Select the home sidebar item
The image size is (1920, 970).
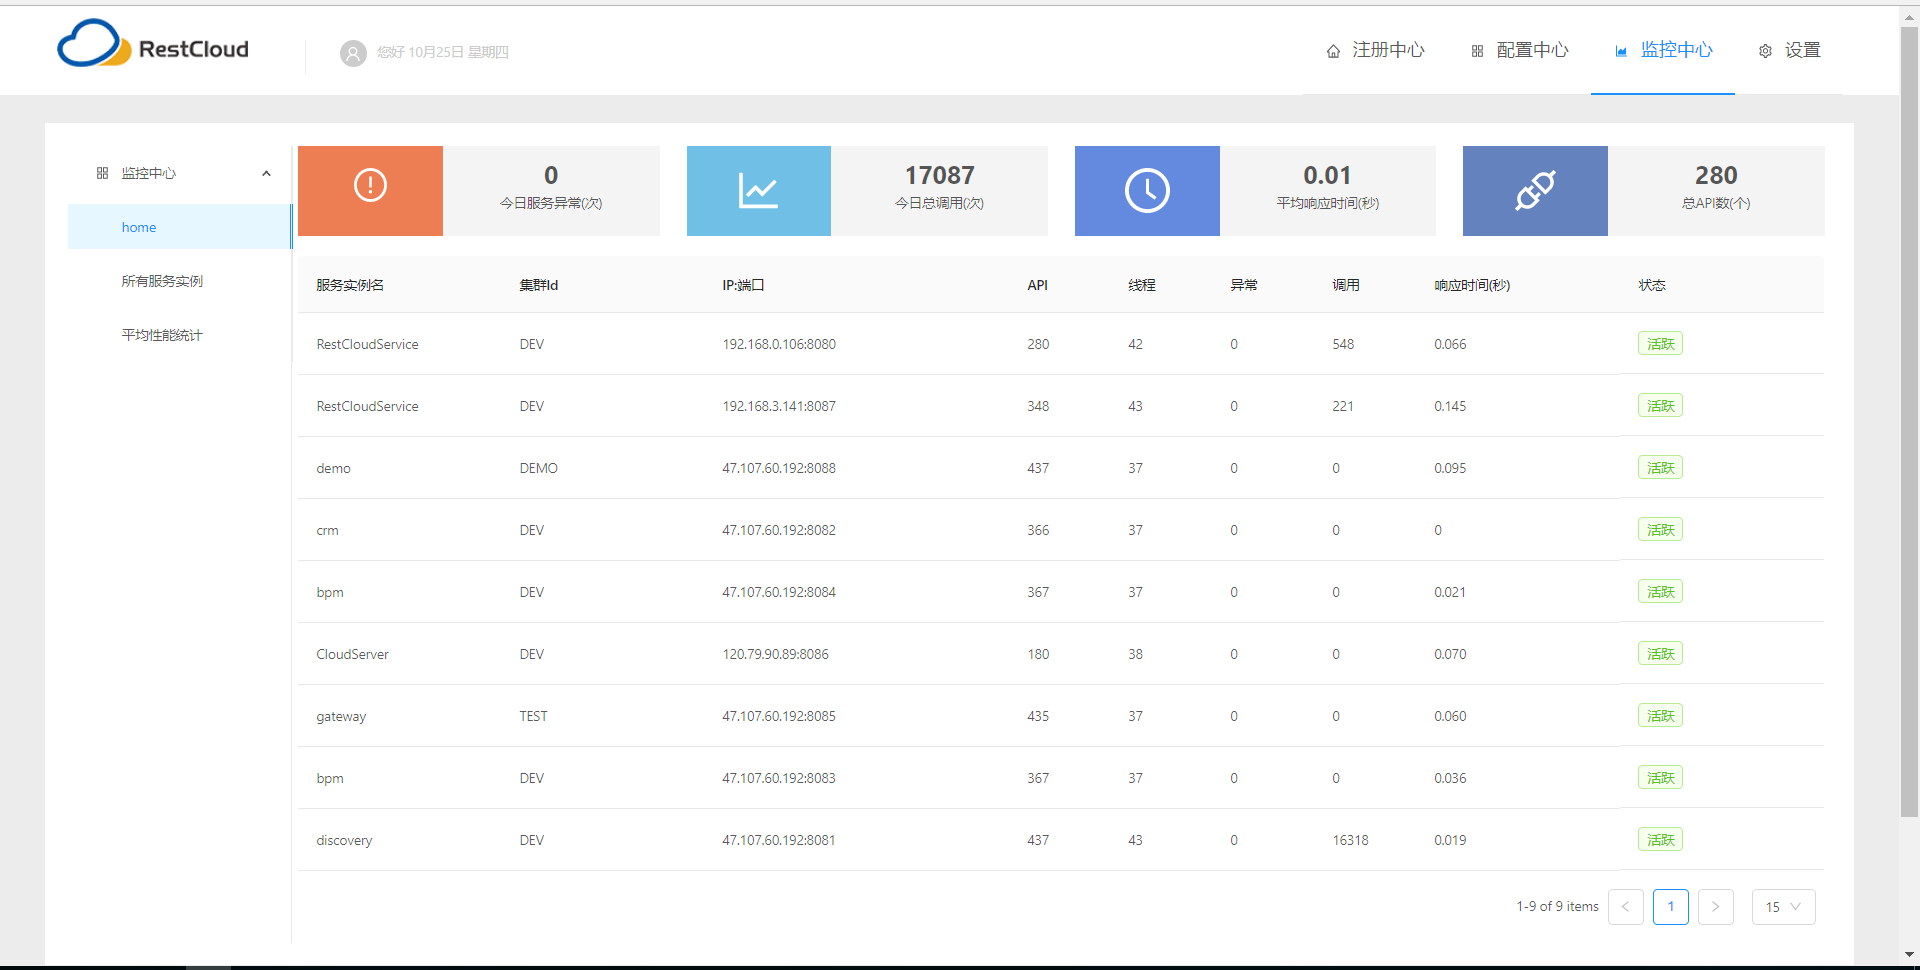[x=139, y=227]
